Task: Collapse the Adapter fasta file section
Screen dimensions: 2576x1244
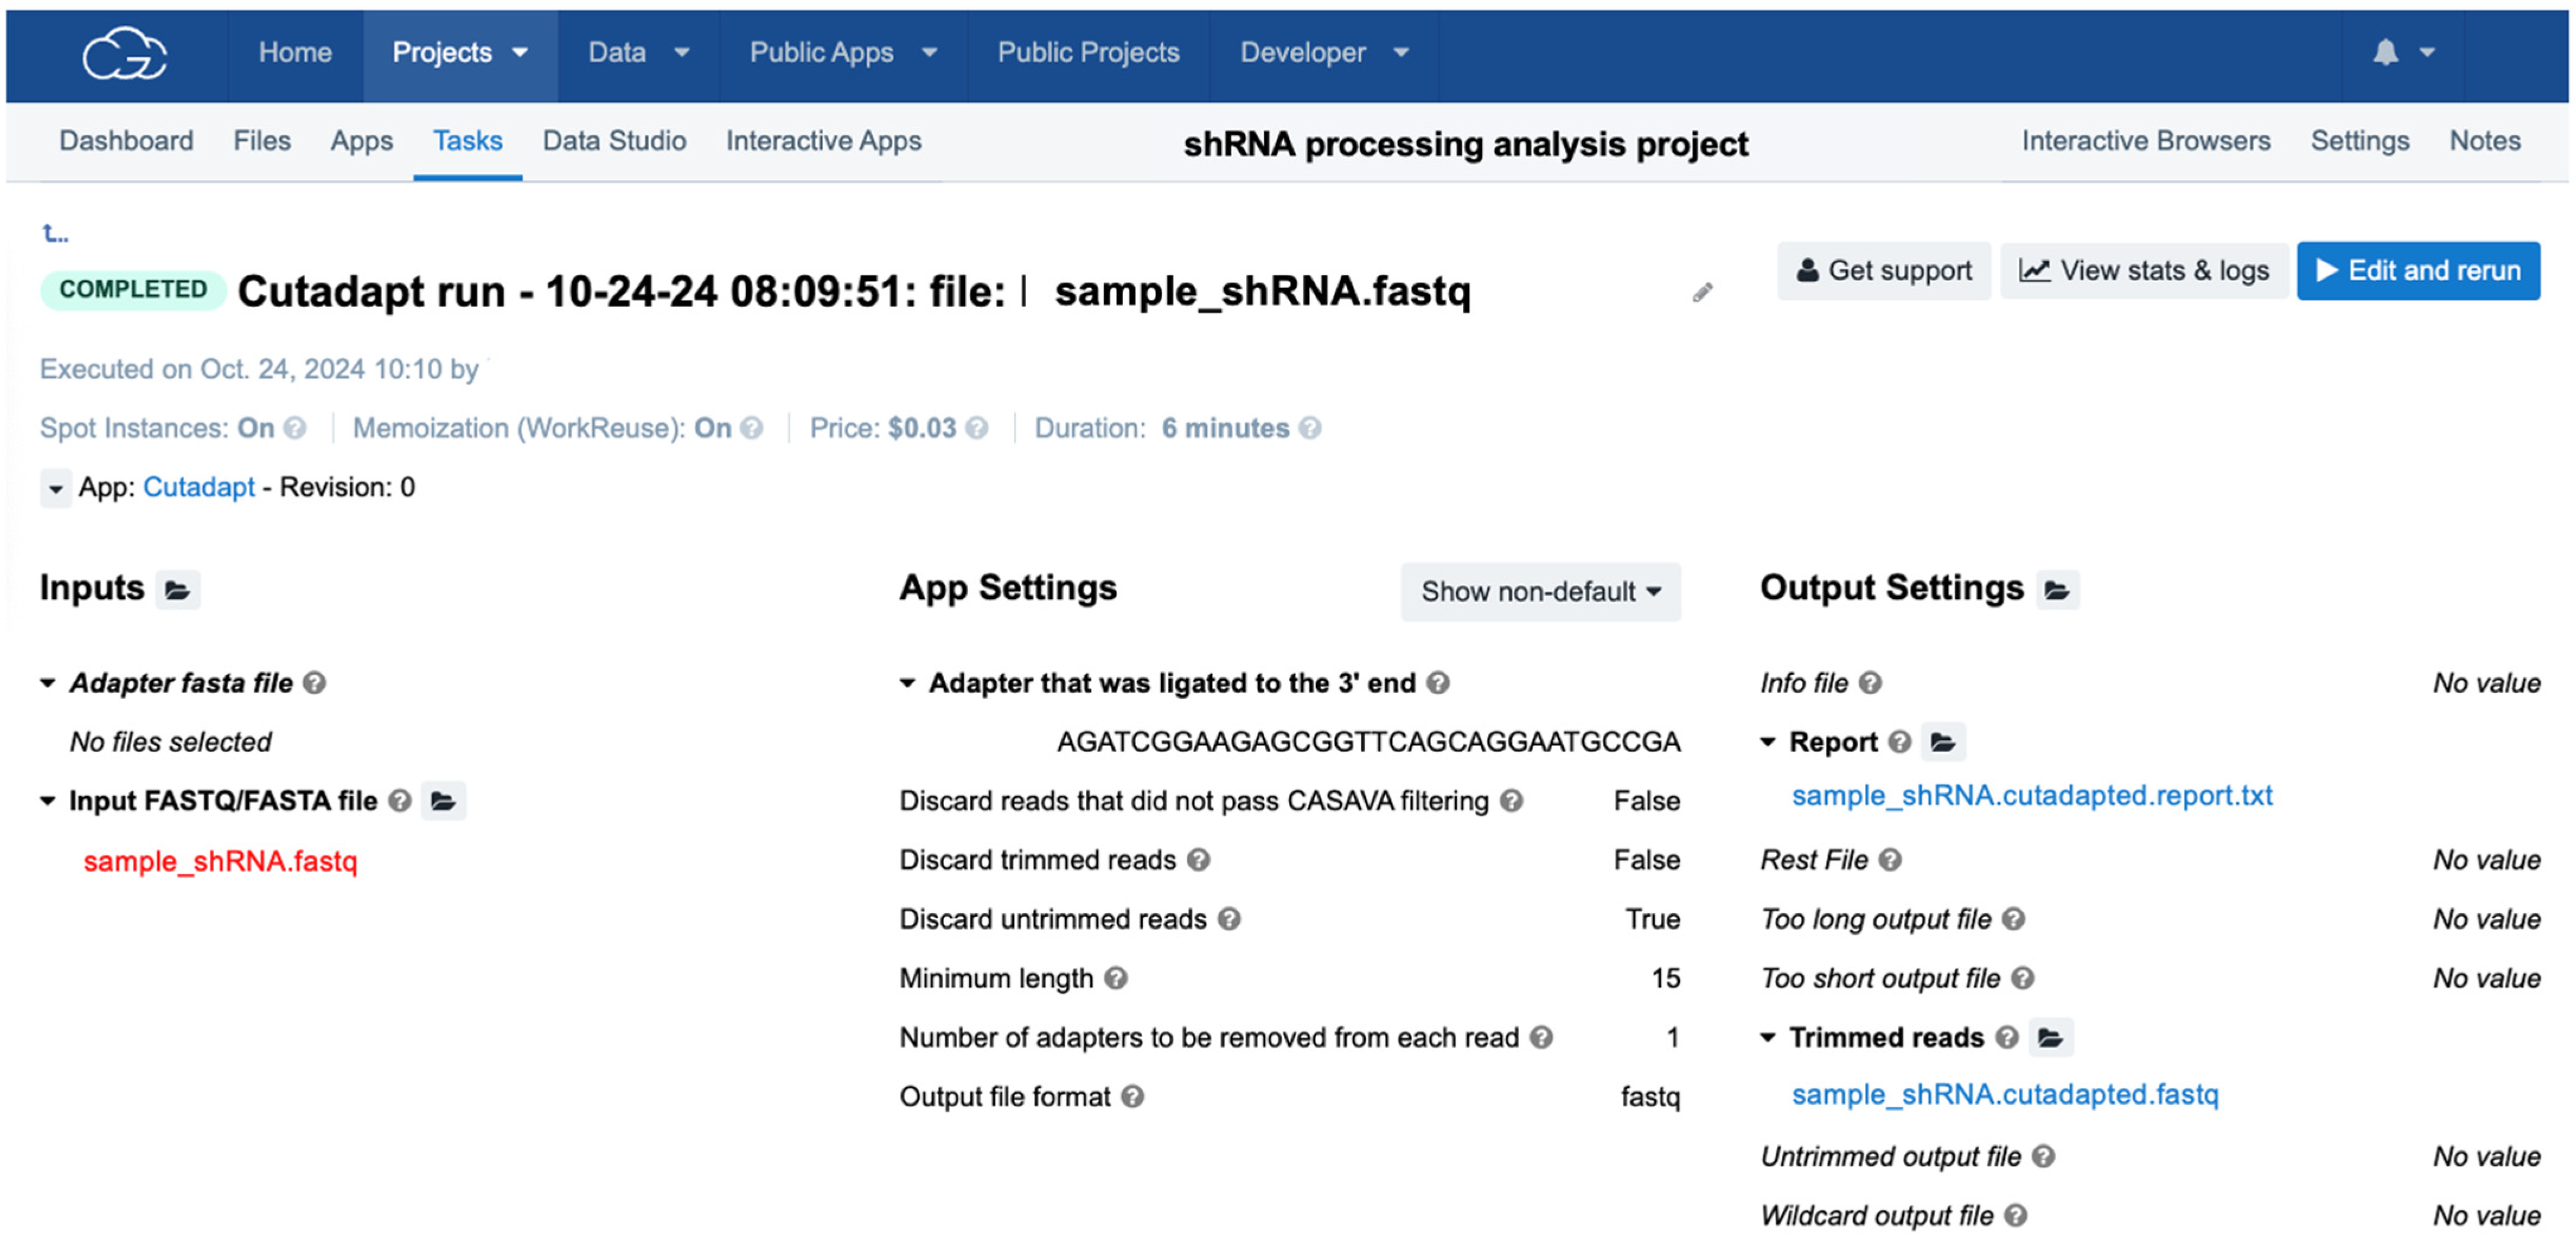Action: [48, 683]
